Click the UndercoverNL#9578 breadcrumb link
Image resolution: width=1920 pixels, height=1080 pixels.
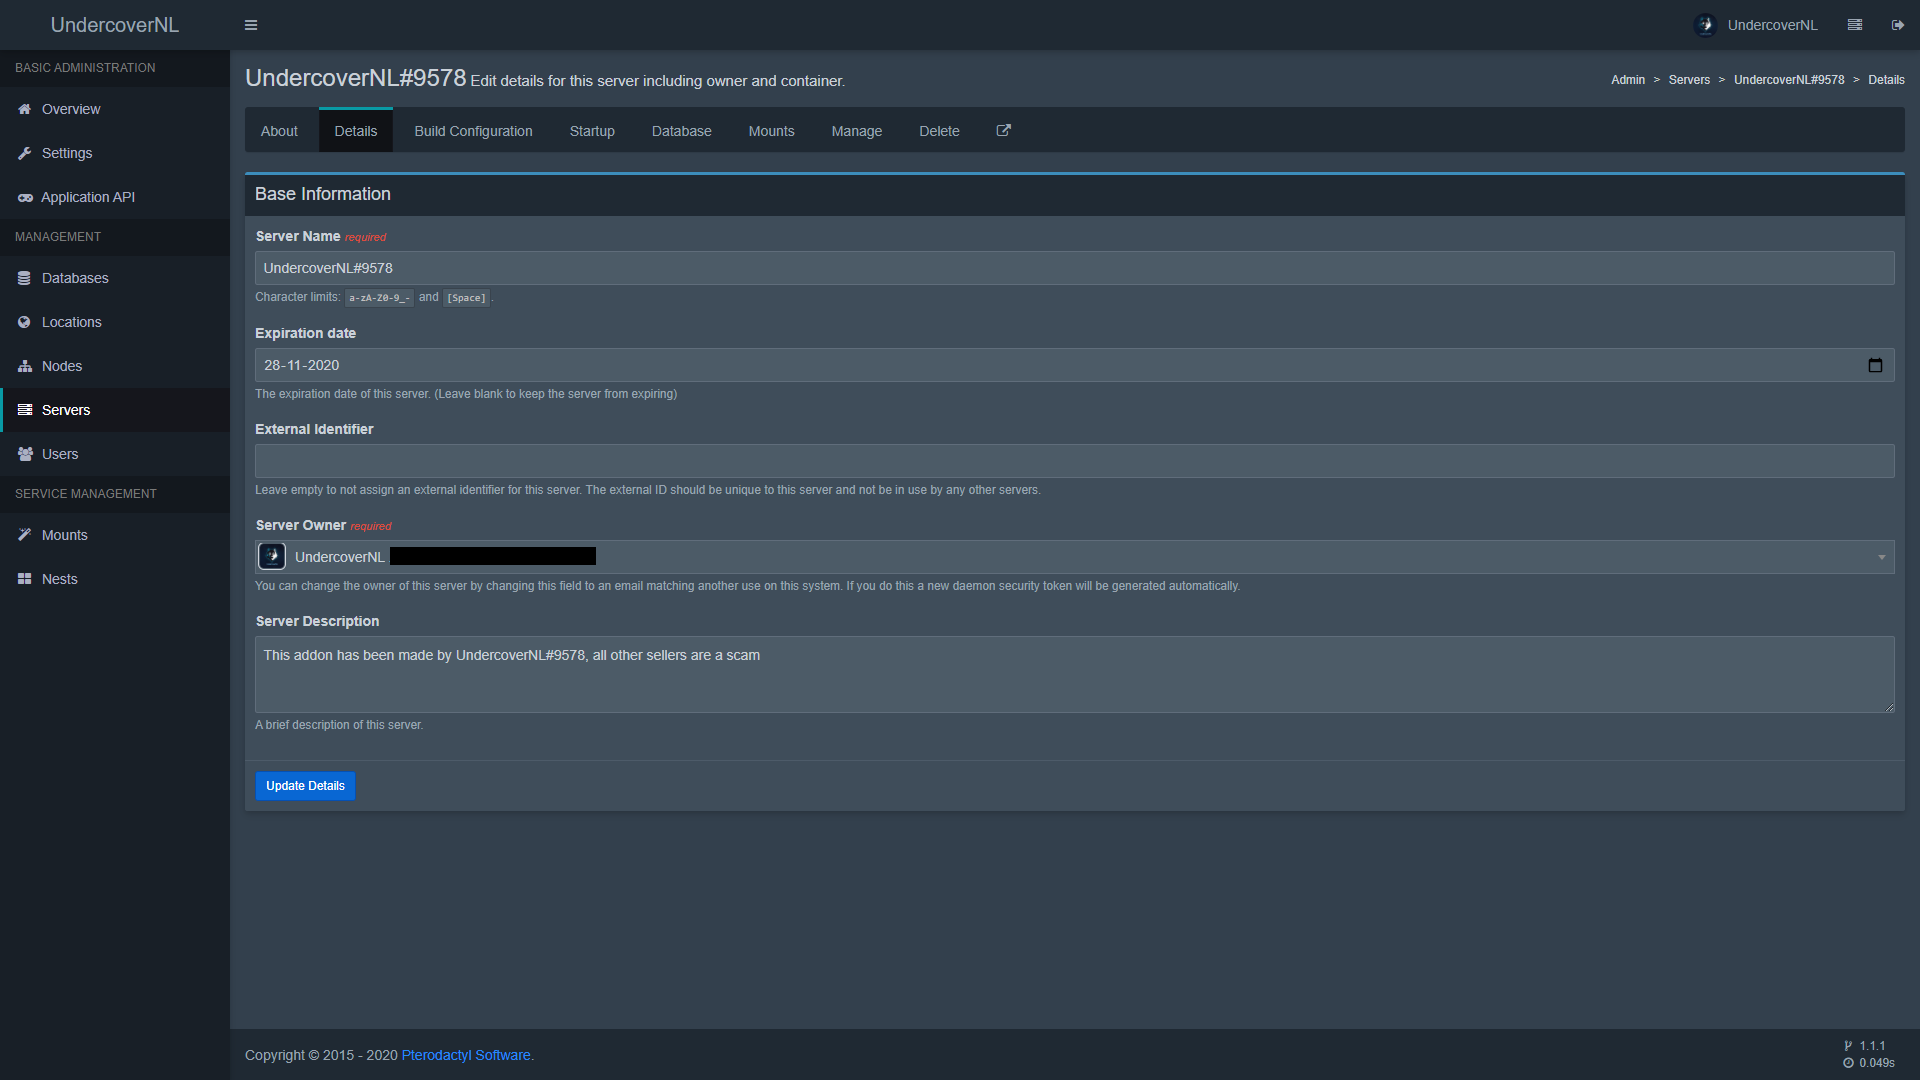pyautogui.click(x=1788, y=80)
